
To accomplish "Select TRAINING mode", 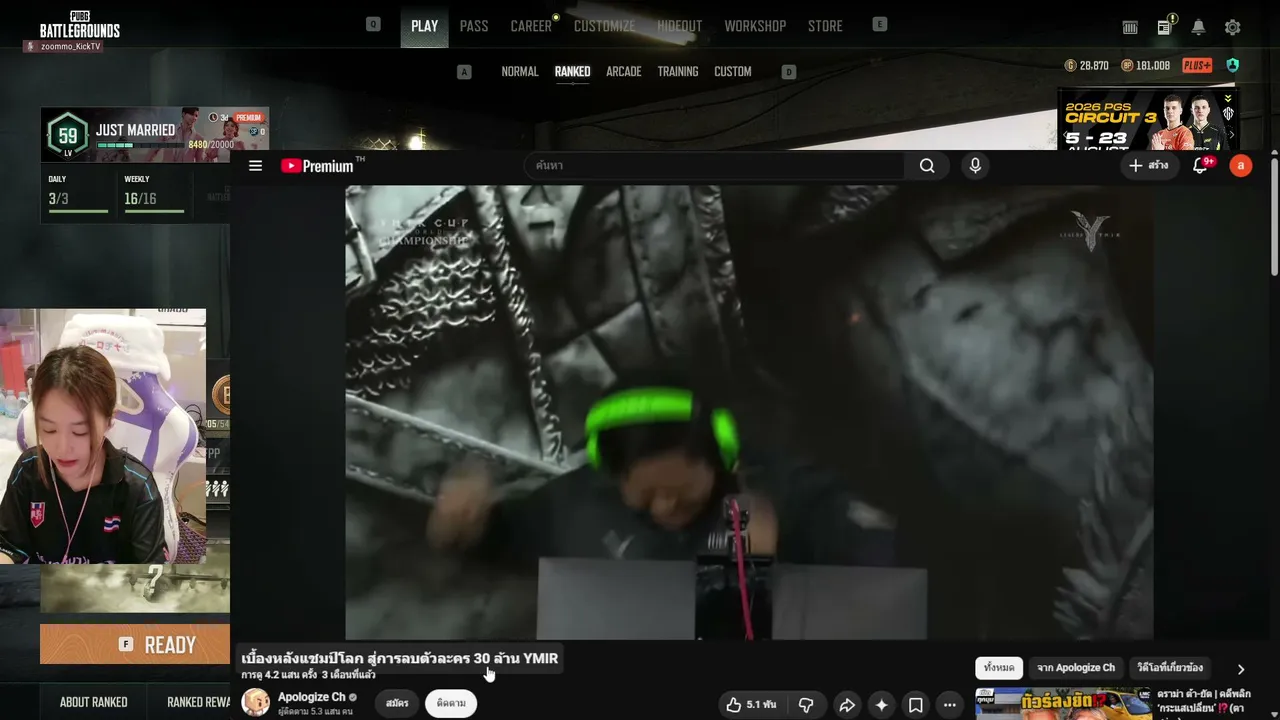I will pyautogui.click(x=678, y=72).
